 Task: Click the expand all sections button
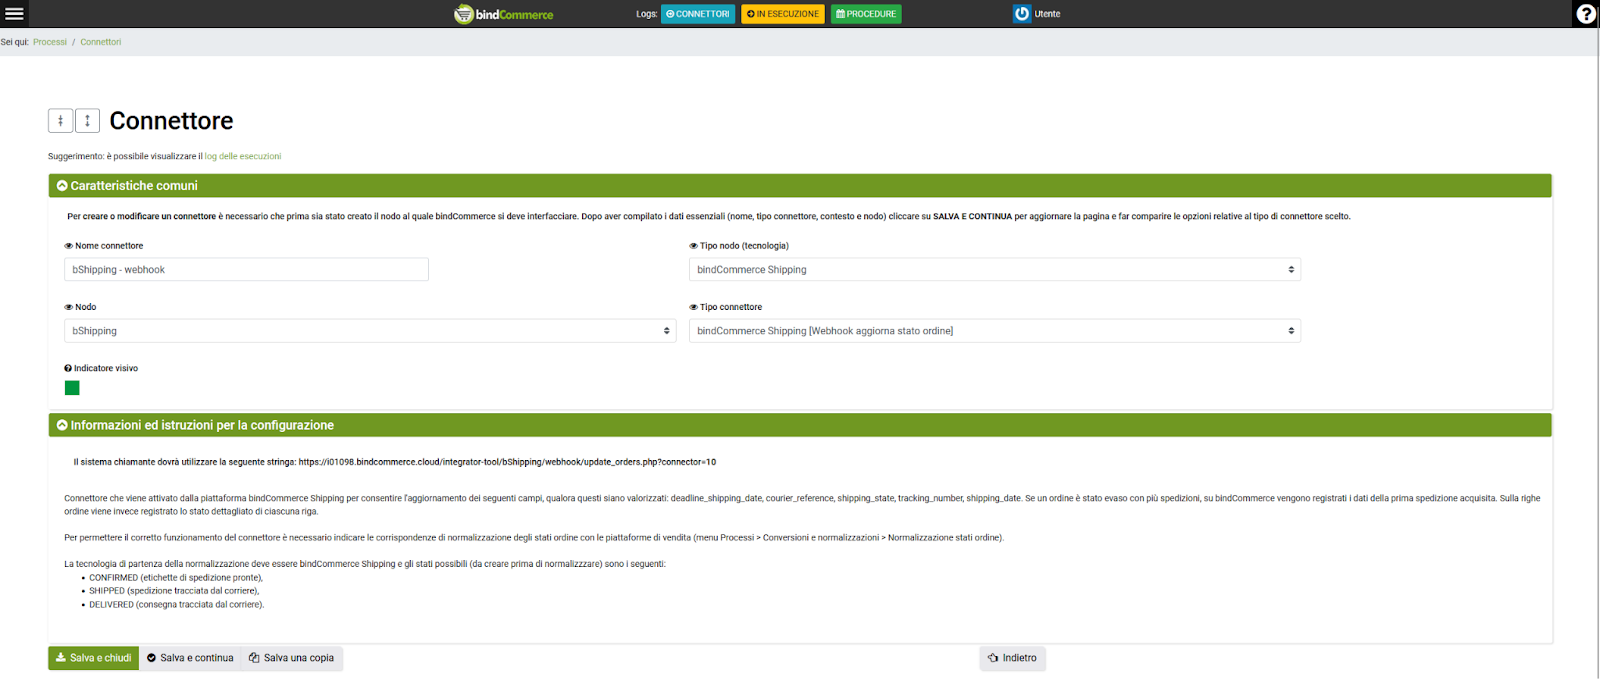(87, 121)
